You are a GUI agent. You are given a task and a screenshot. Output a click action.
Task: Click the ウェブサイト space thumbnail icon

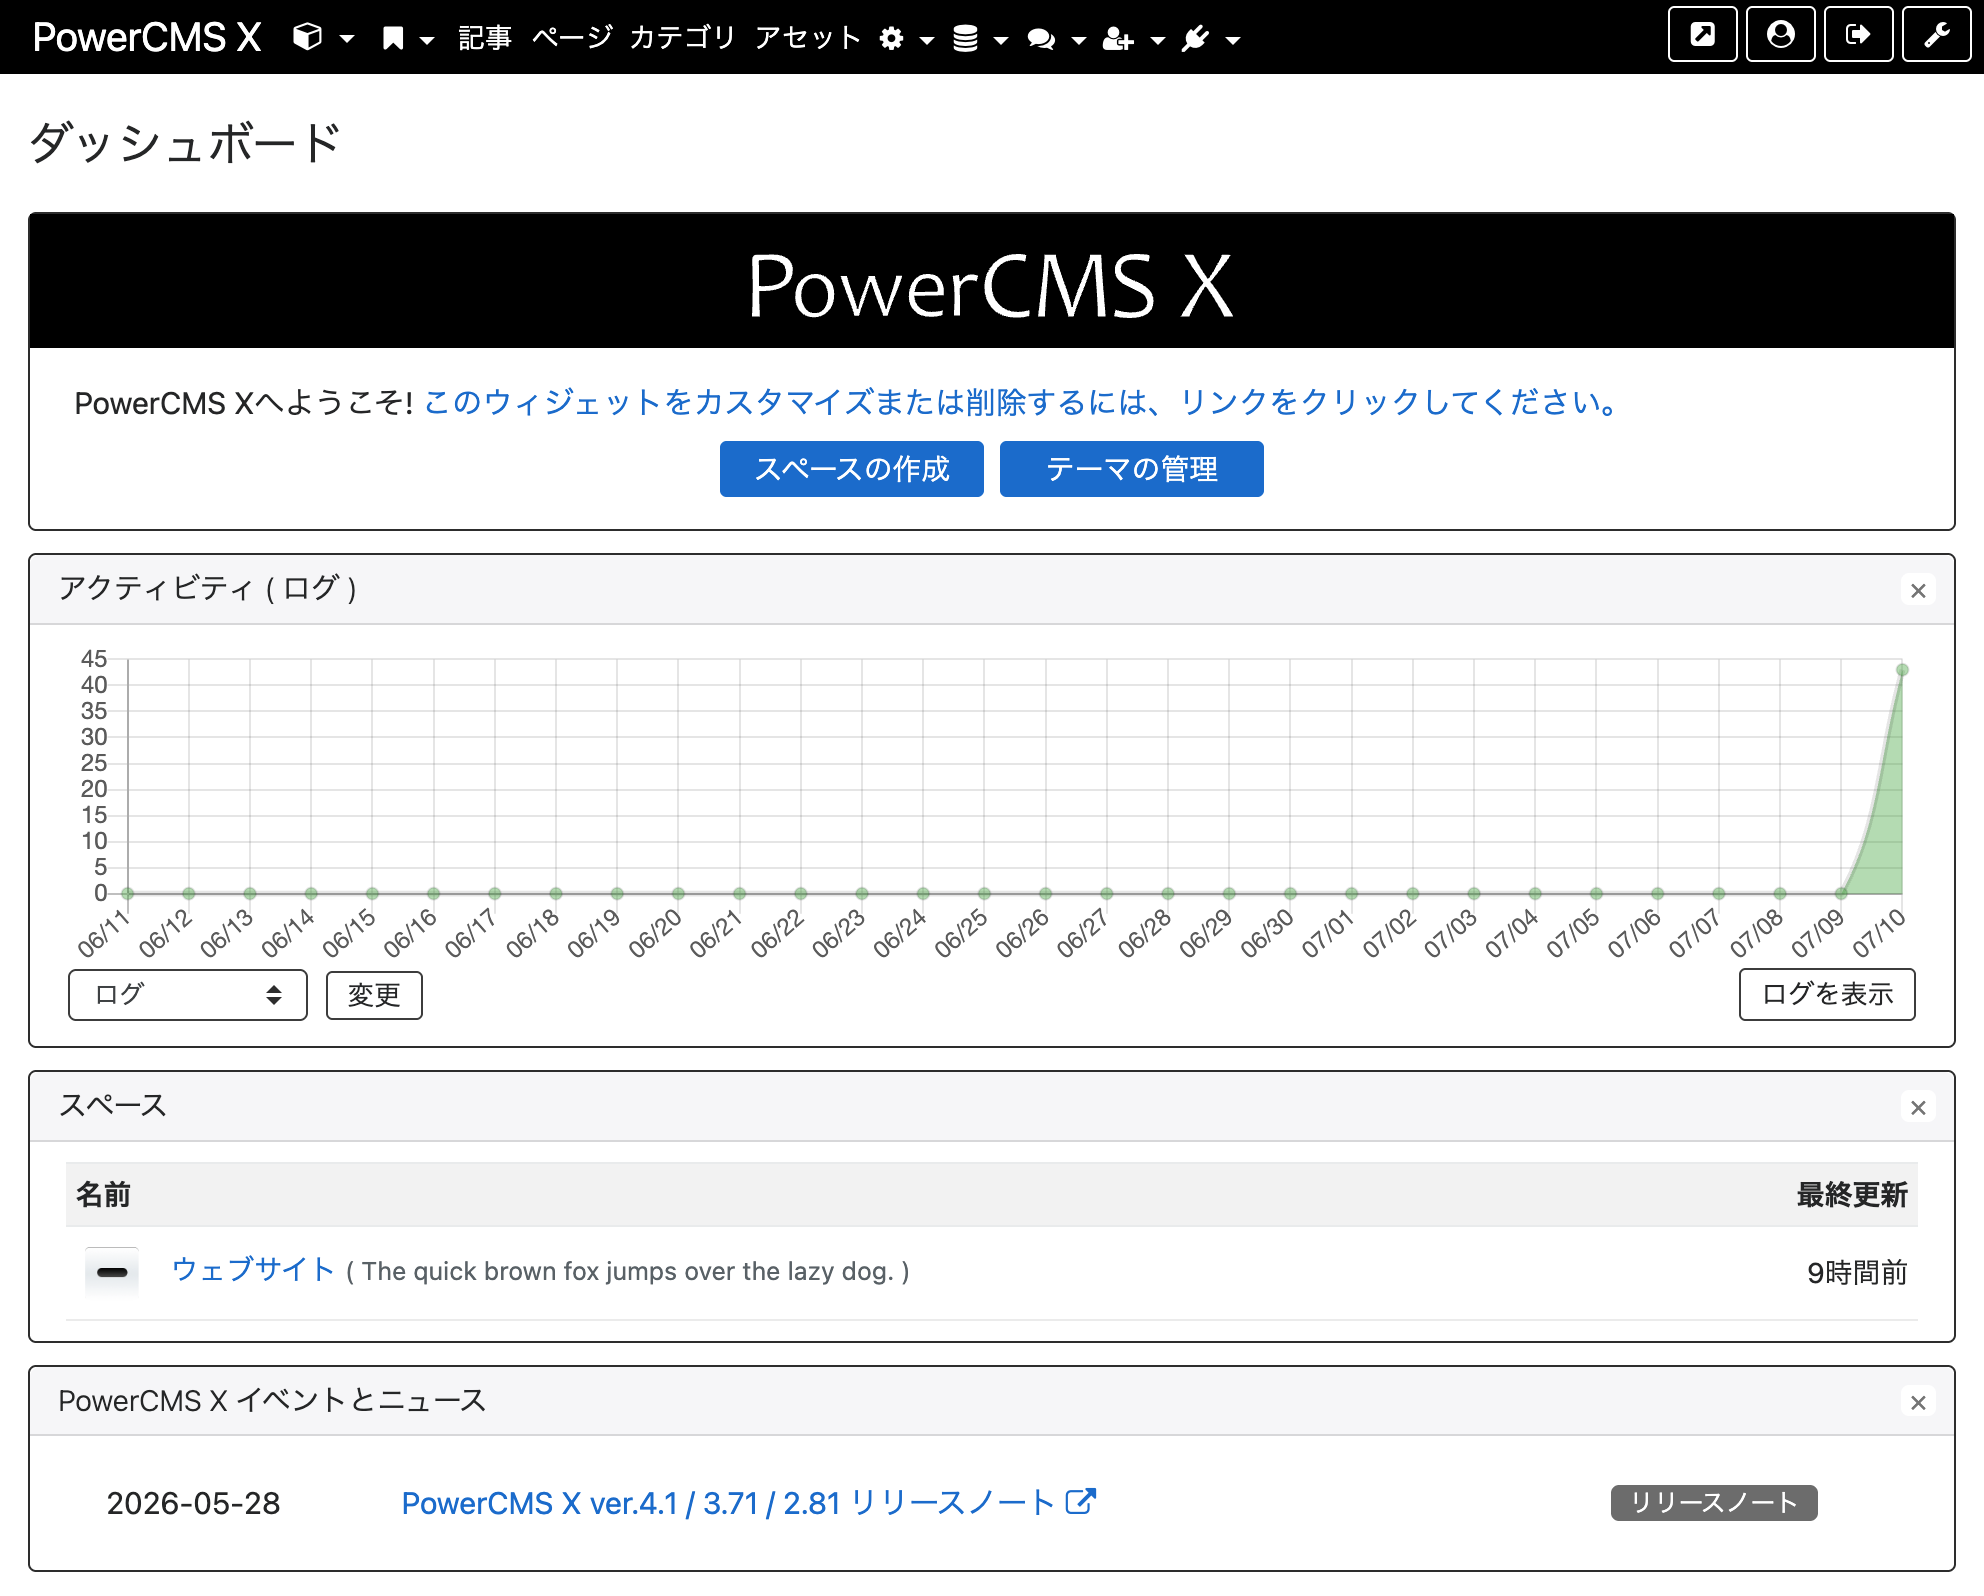pos(112,1272)
